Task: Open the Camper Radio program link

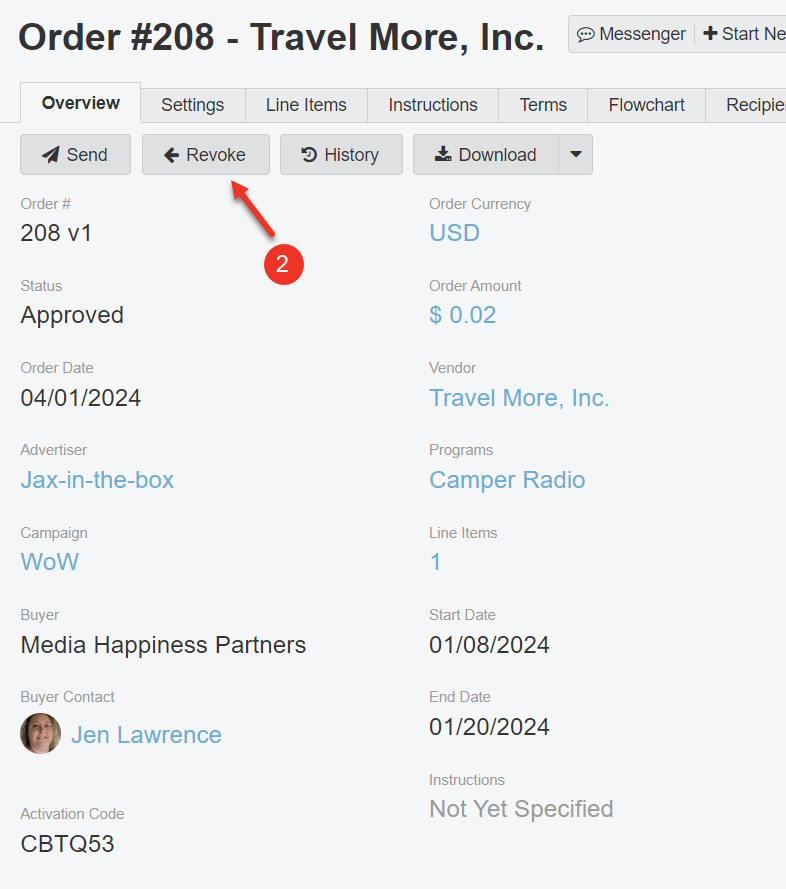Action: tap(507, 480)
